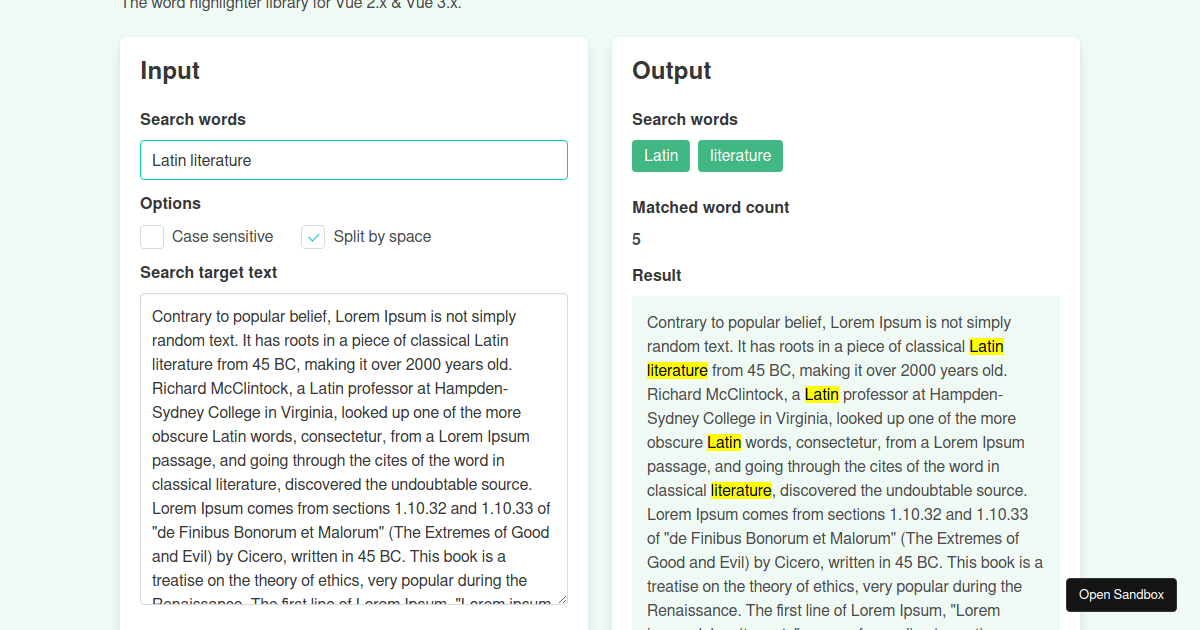
Task: Click the highlighted Latin after classical
Action: click(x=986, y=346)
